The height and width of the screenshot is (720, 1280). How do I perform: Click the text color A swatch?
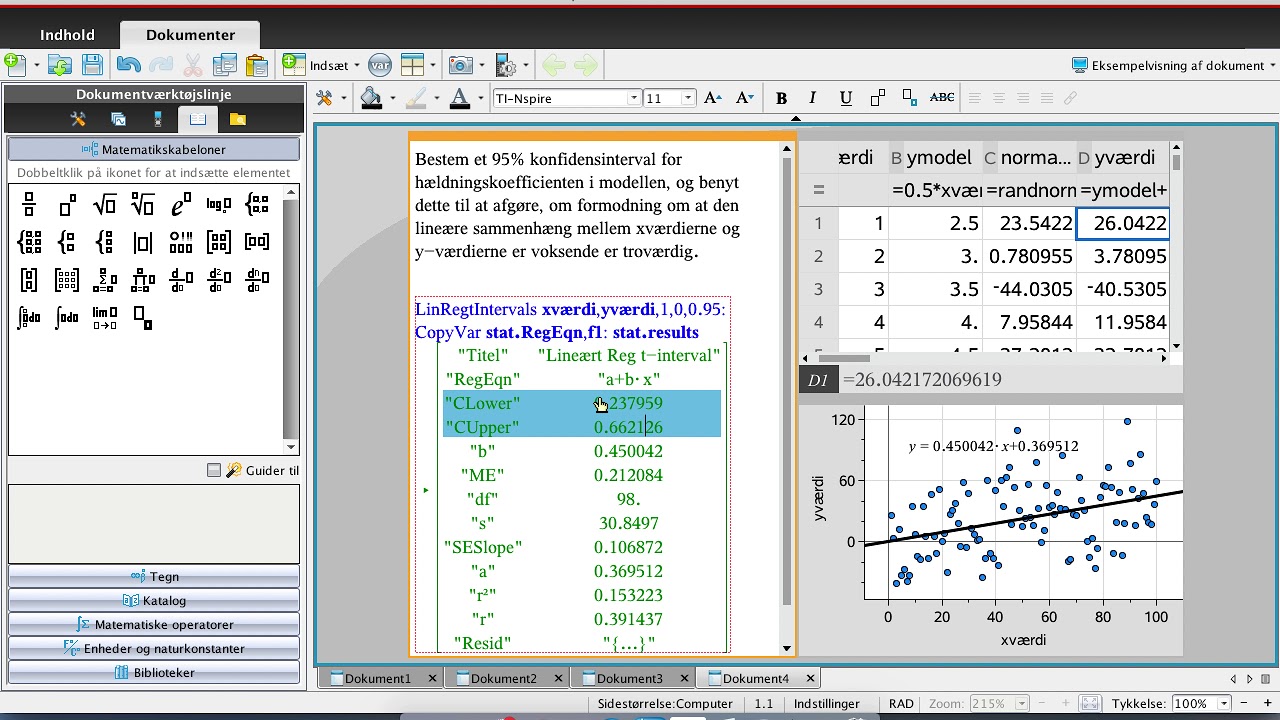459,98
